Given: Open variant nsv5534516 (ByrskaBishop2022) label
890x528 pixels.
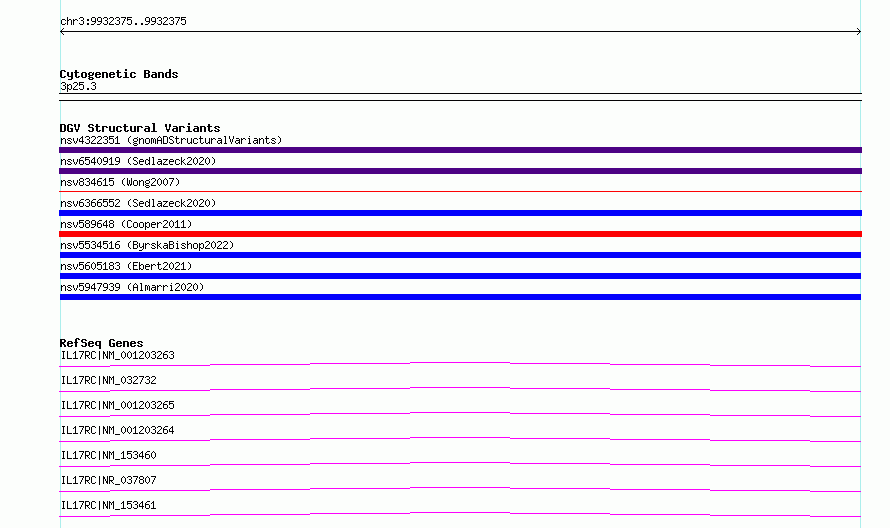Looking at the screenshot, I should (147, 245).
